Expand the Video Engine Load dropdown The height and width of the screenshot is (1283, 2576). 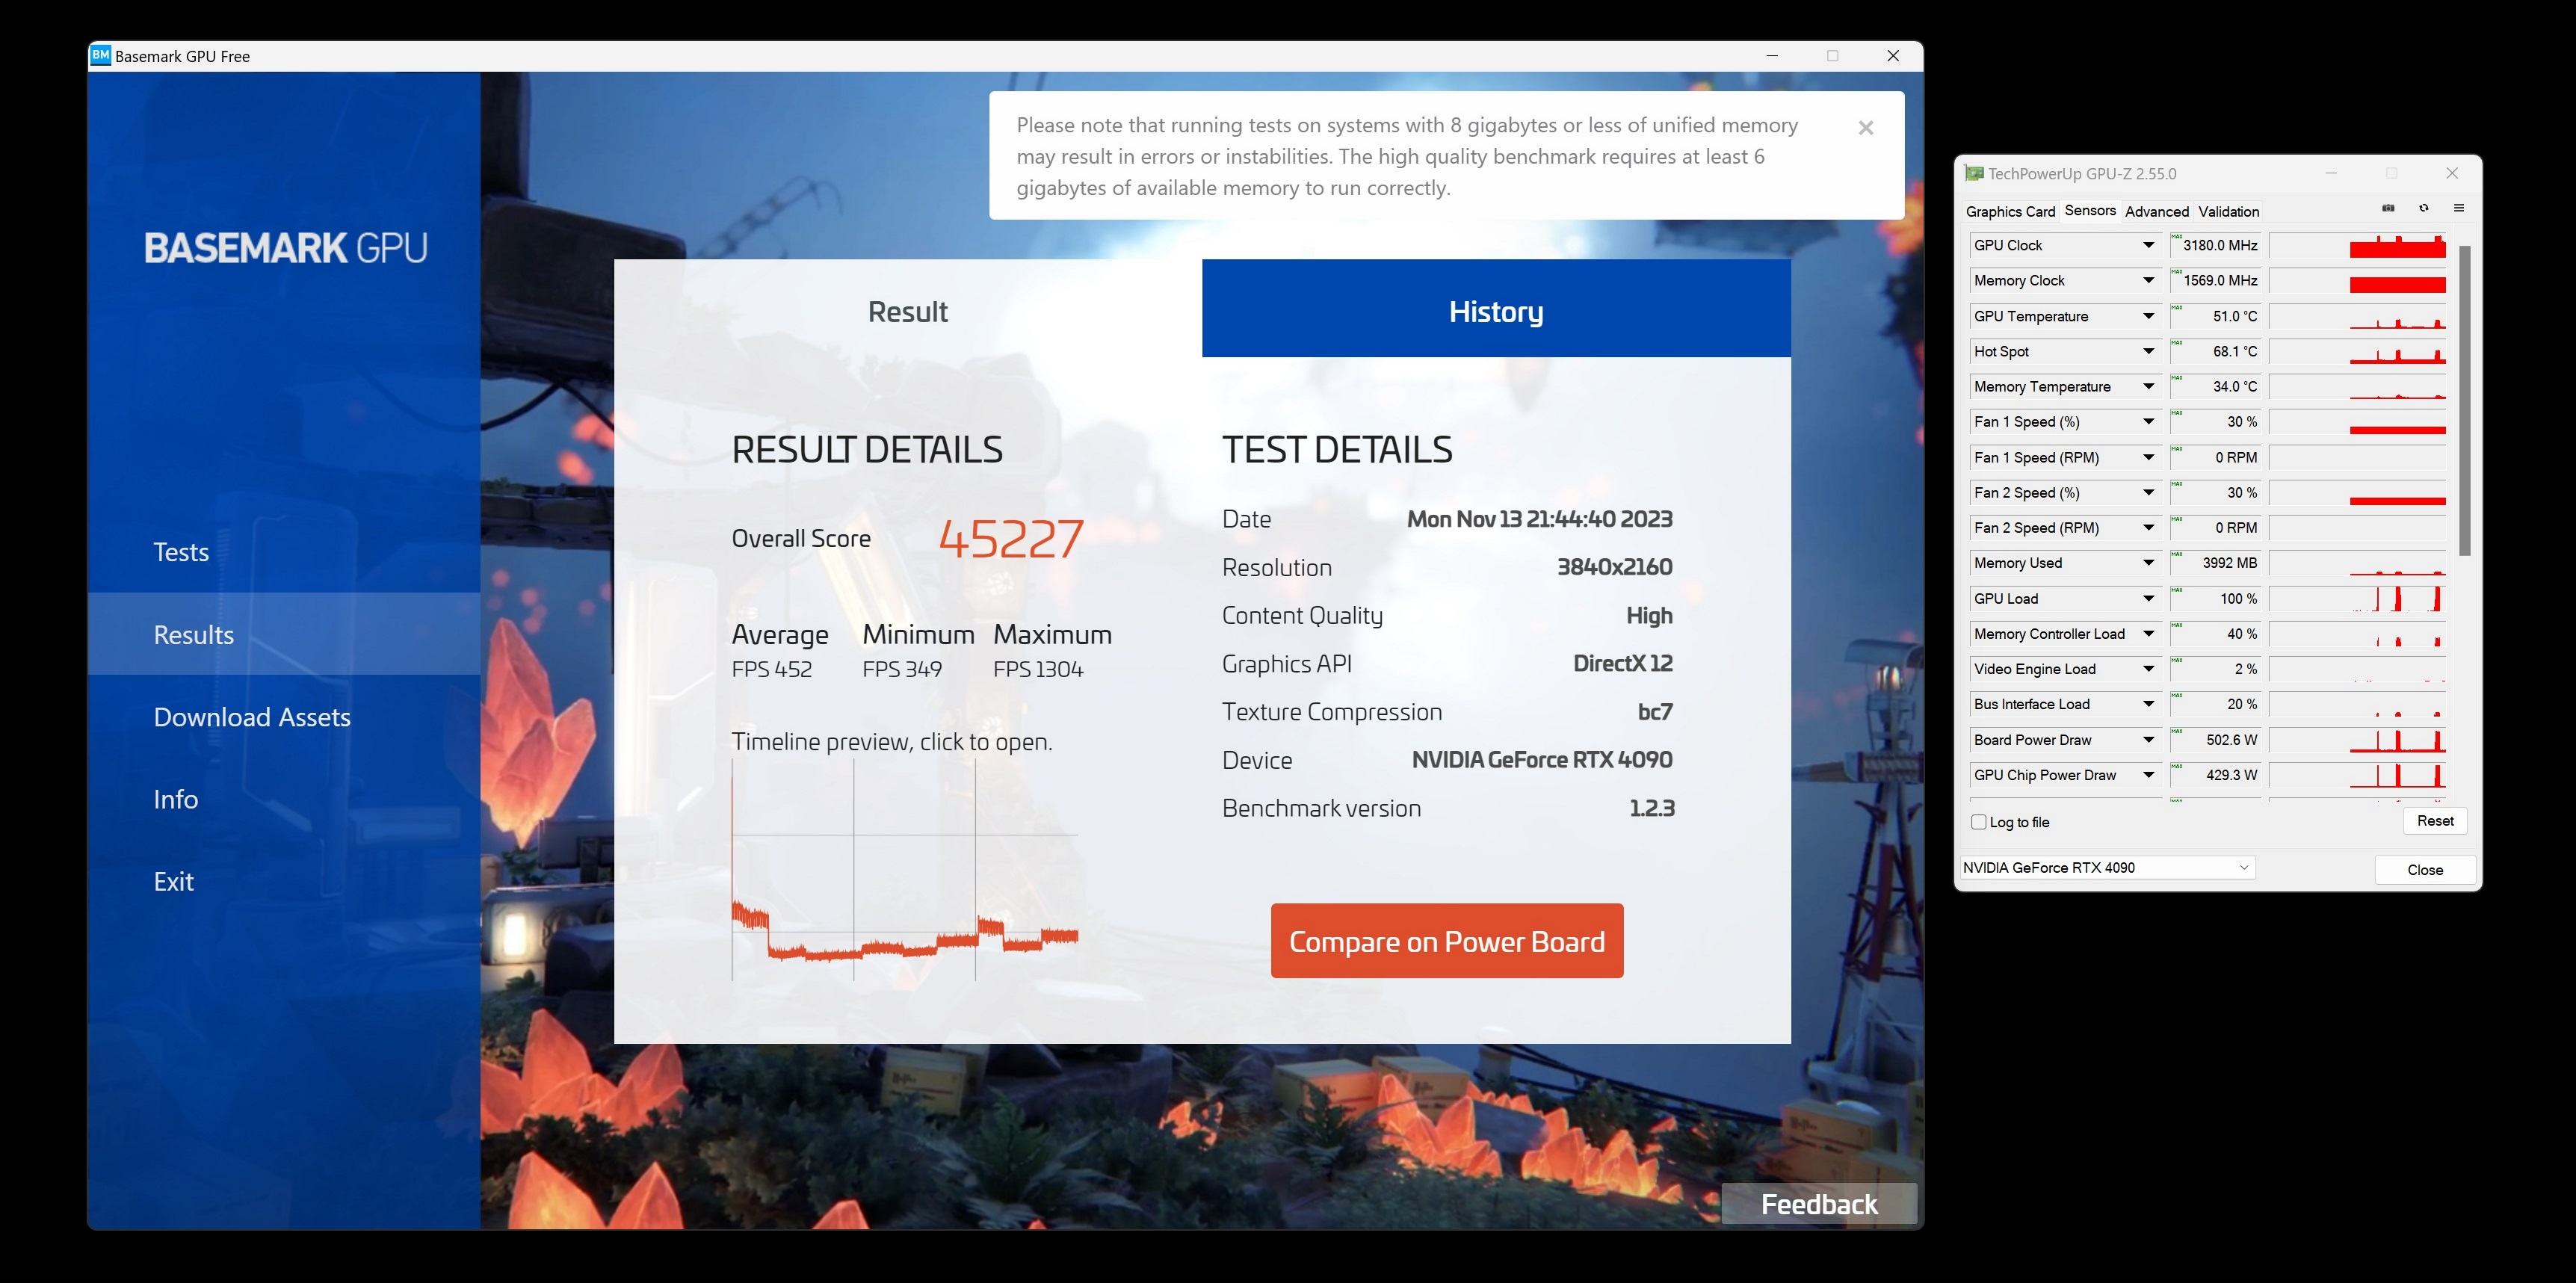coord(2148,669)
